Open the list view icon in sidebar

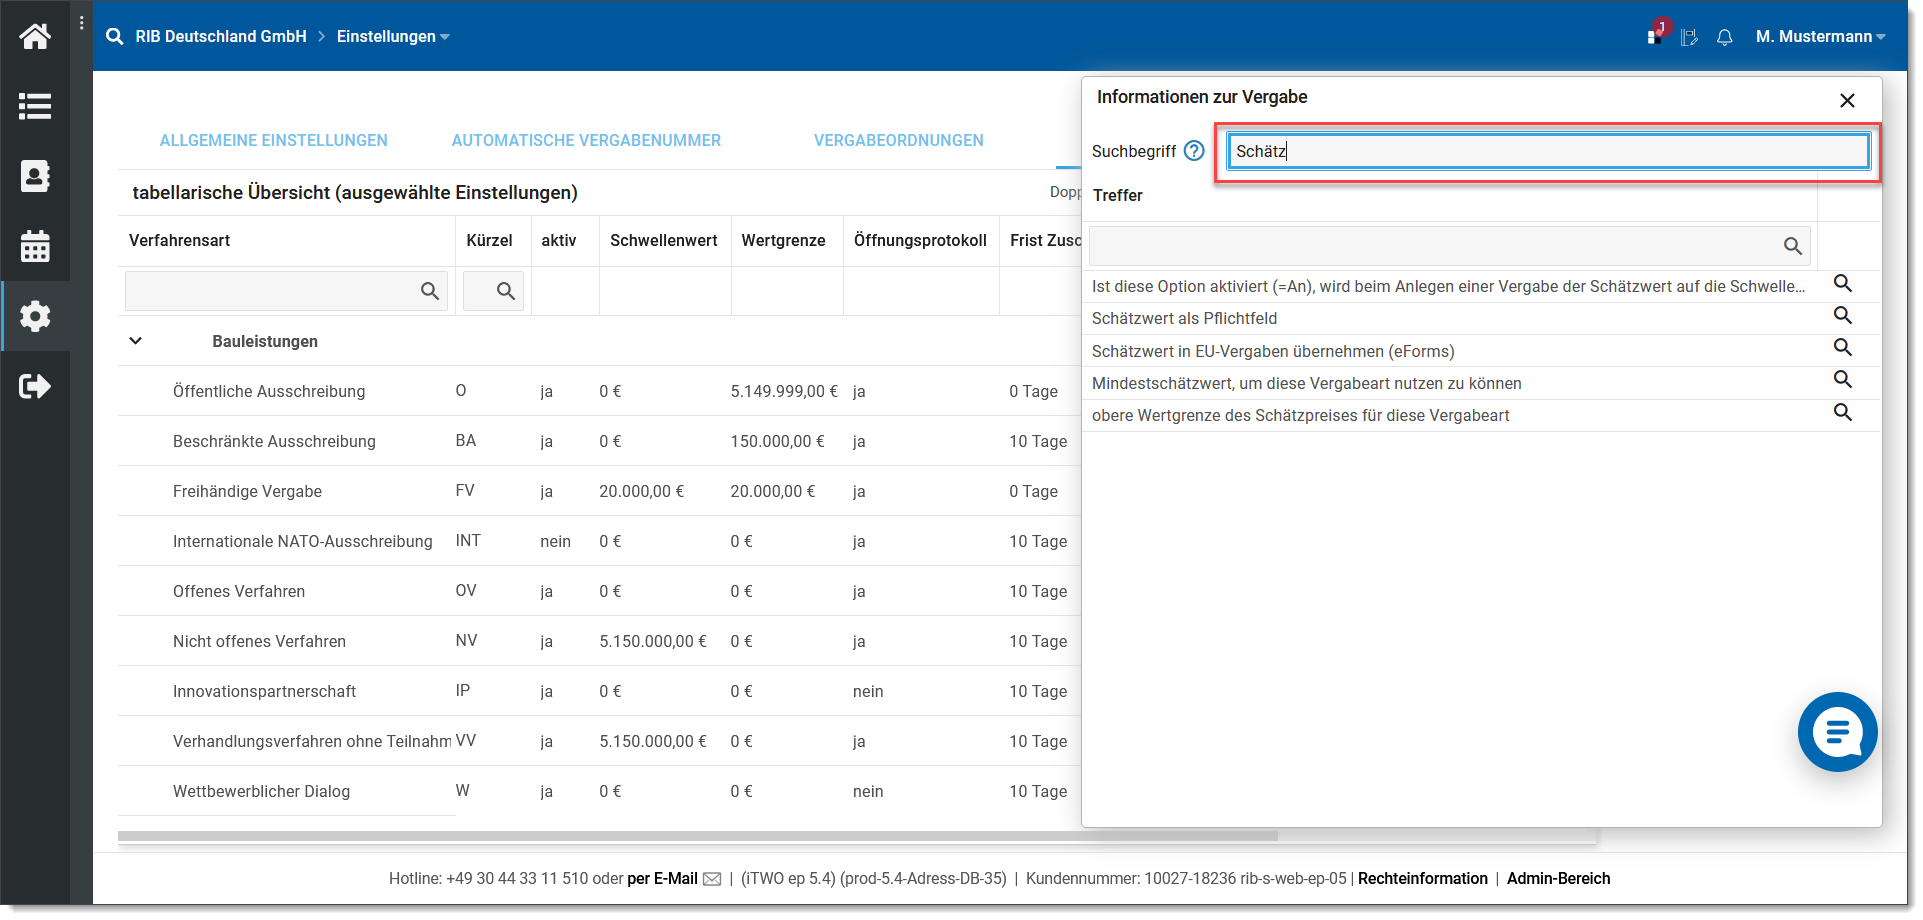coord(35,106)
